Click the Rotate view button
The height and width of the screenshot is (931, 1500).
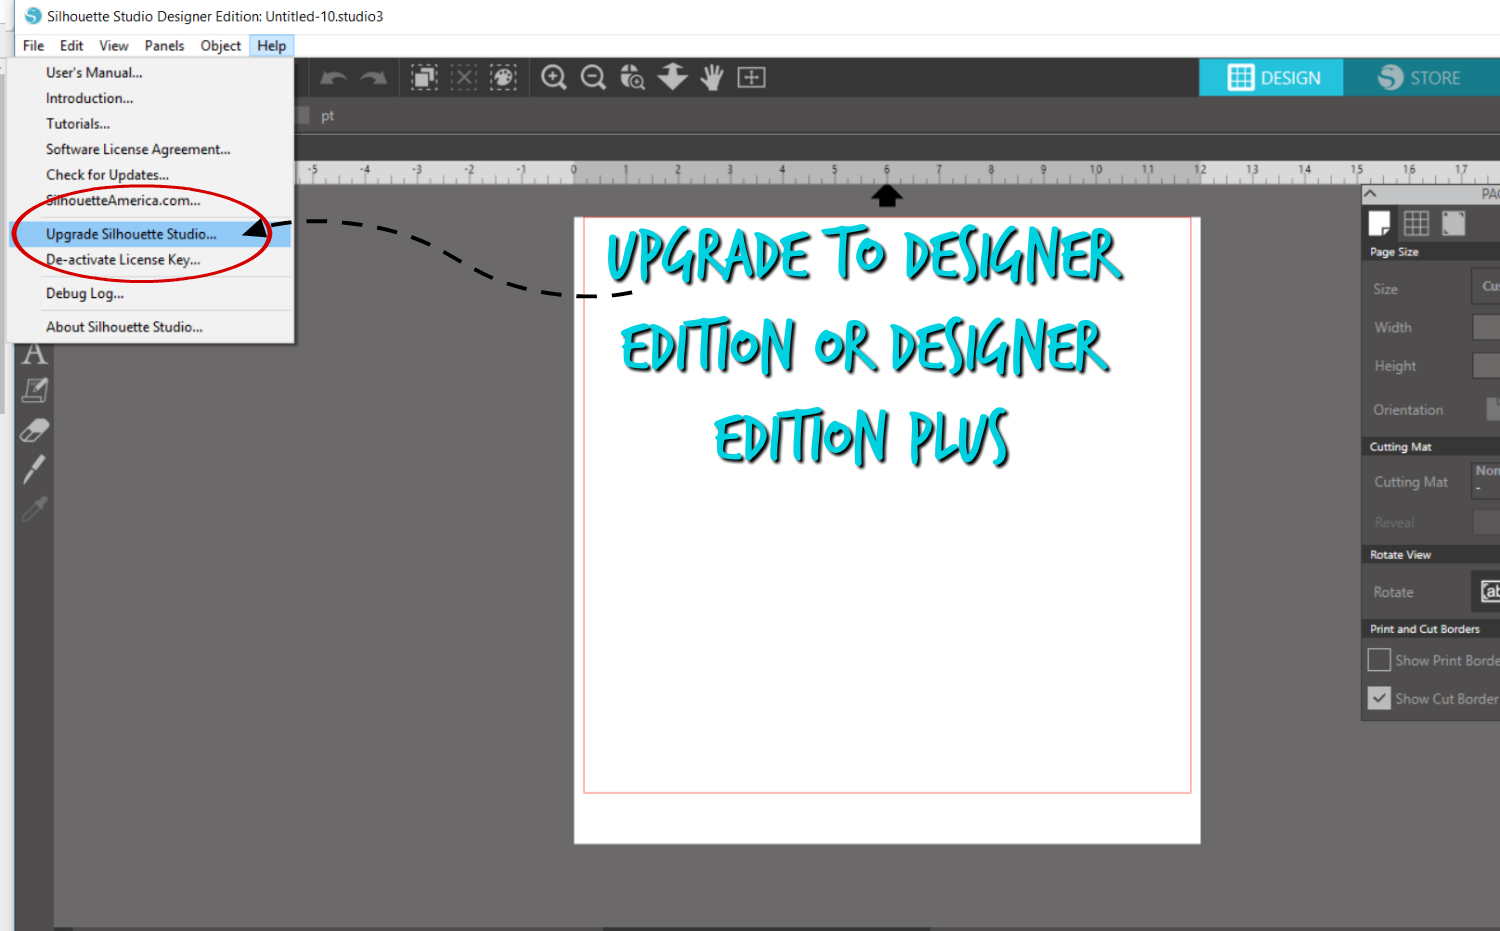(1486, 591)
